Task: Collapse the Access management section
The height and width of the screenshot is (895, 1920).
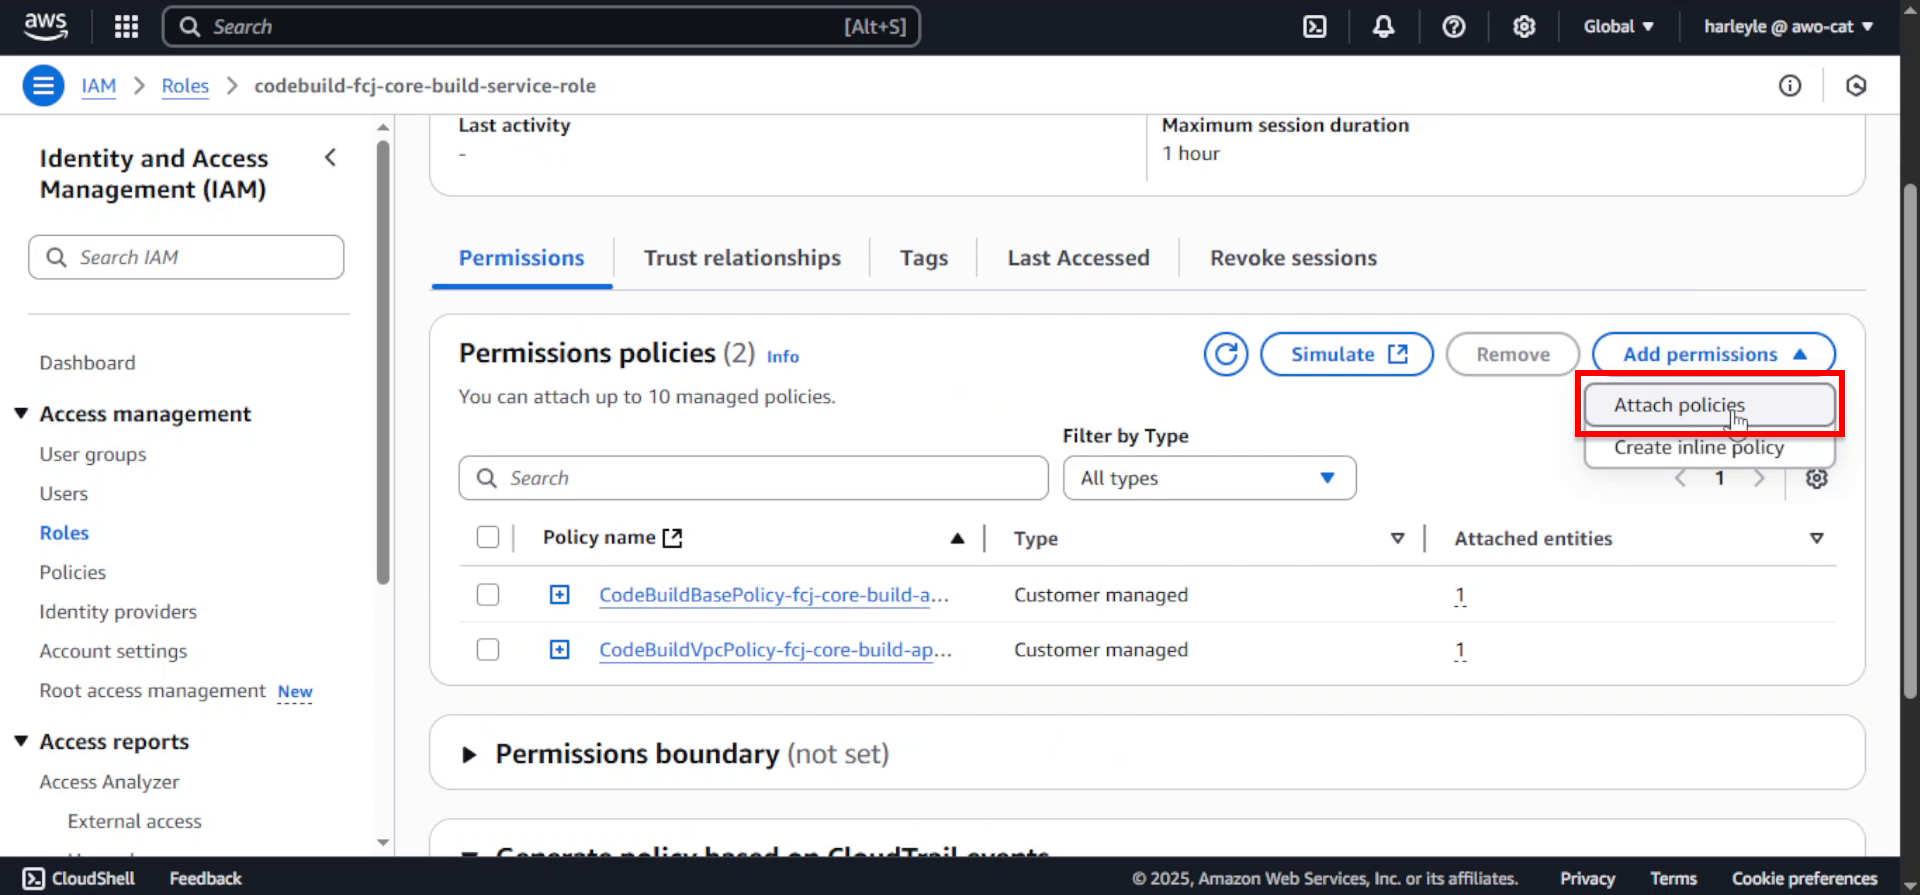Action: (21, 413)
